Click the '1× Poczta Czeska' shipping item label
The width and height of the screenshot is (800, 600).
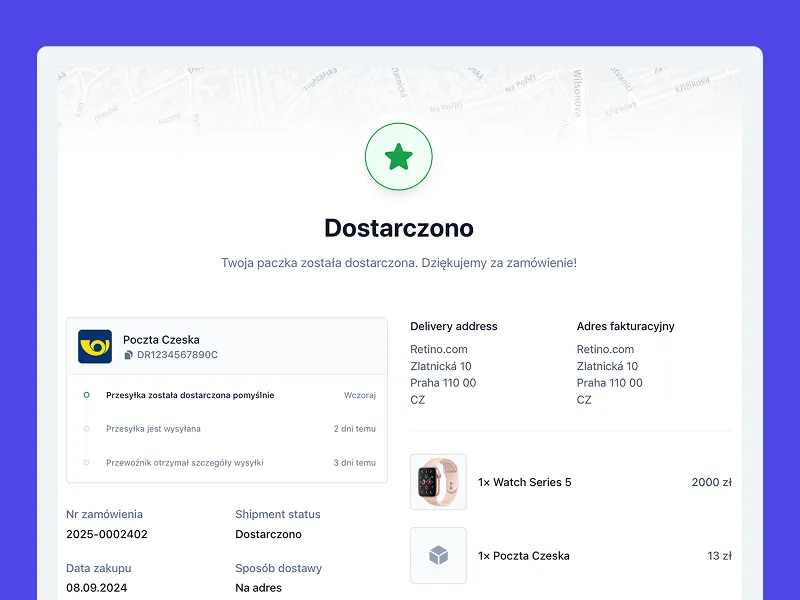[523, 556]
